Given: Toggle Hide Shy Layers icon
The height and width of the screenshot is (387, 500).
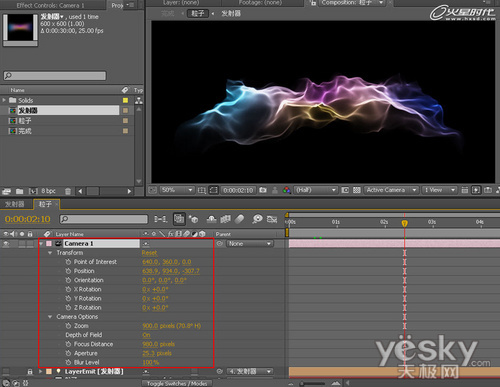Looking at the screenshot, I should pyautogui.click(x=211, y=219).
